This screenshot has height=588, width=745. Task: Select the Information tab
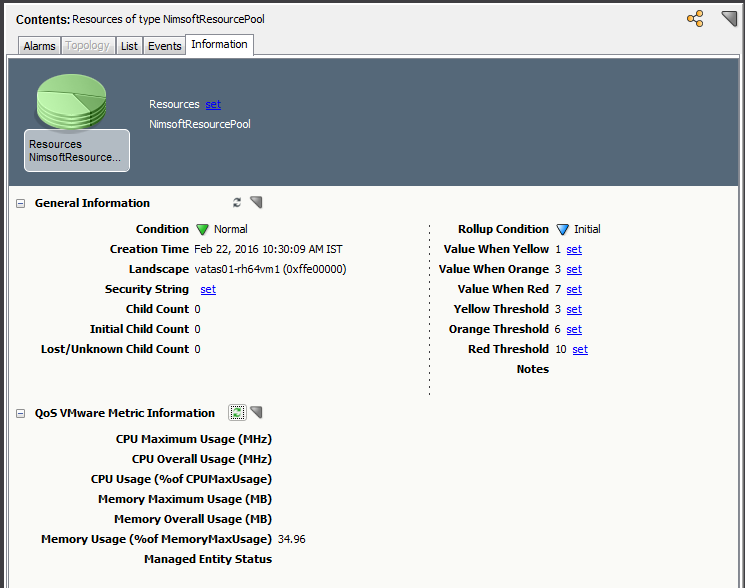click(x=219, y=45)
